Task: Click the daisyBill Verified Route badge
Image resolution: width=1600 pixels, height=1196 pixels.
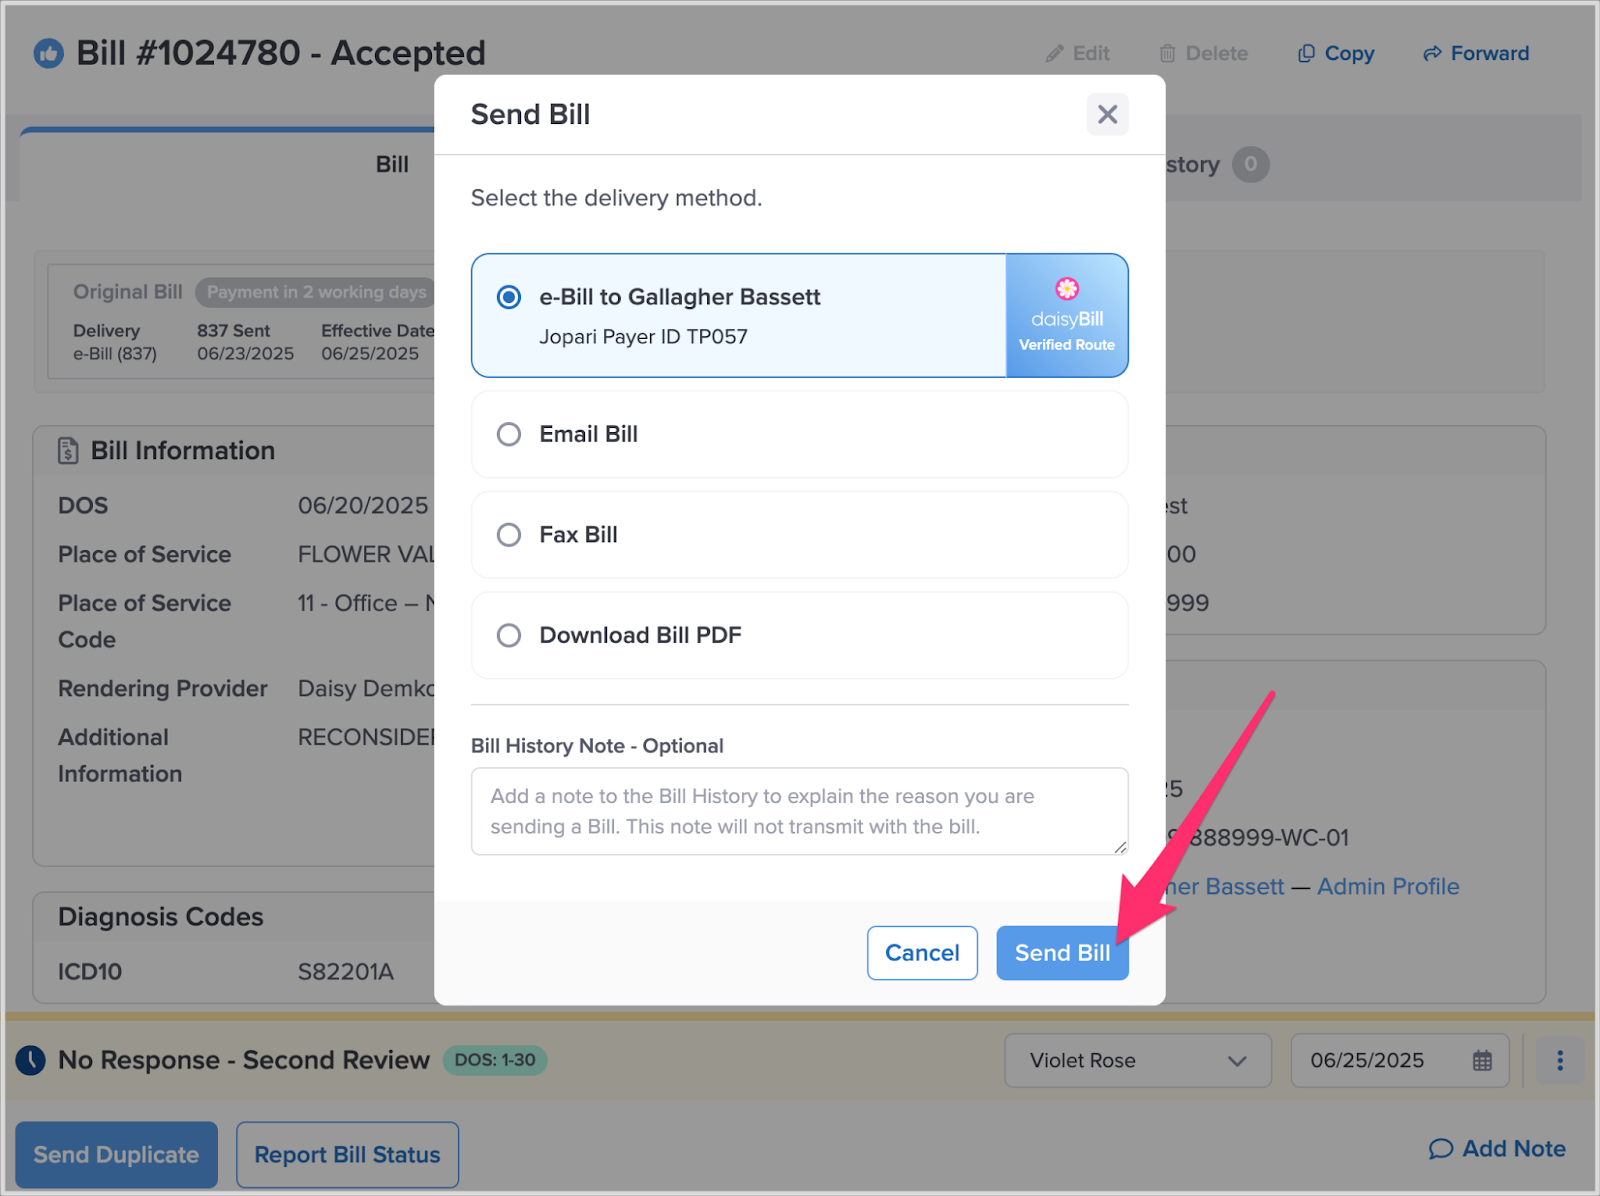Action: point(1067,315)
